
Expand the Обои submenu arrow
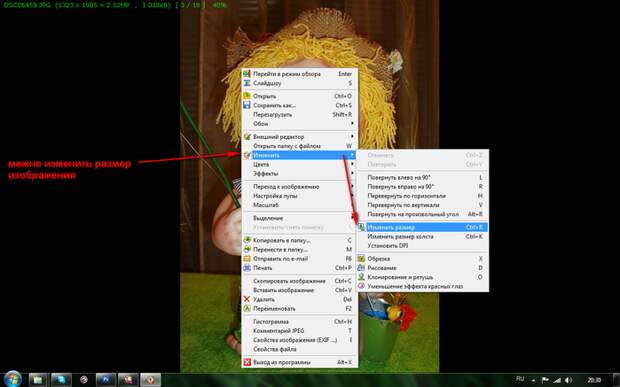(x=352, y=123)
